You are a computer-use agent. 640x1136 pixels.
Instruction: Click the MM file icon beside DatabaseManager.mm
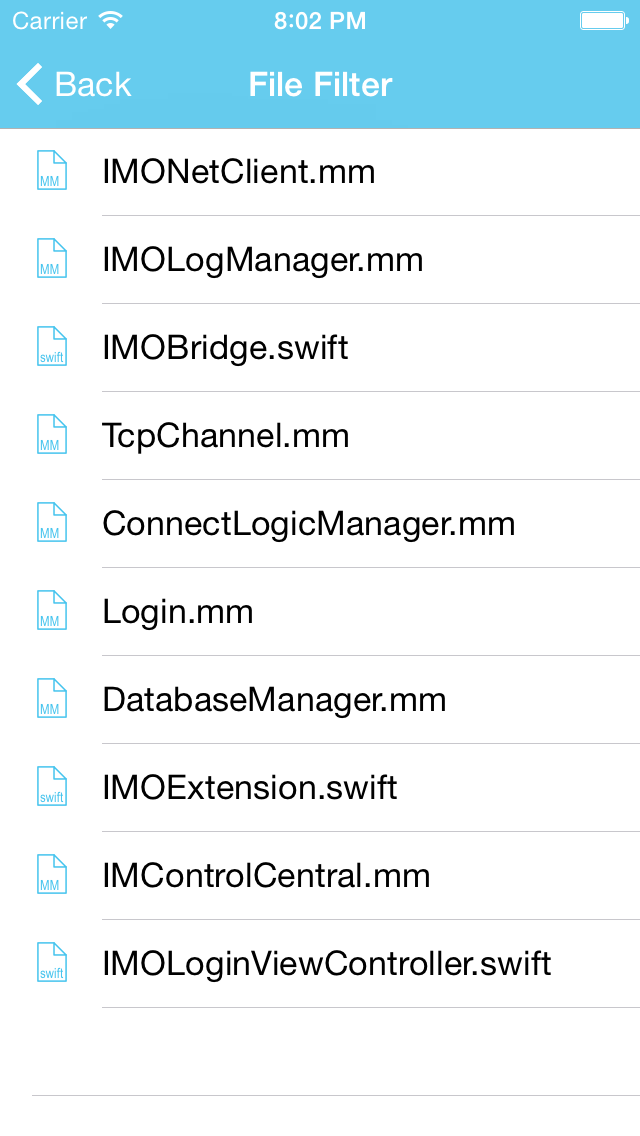tap(51, 698)
